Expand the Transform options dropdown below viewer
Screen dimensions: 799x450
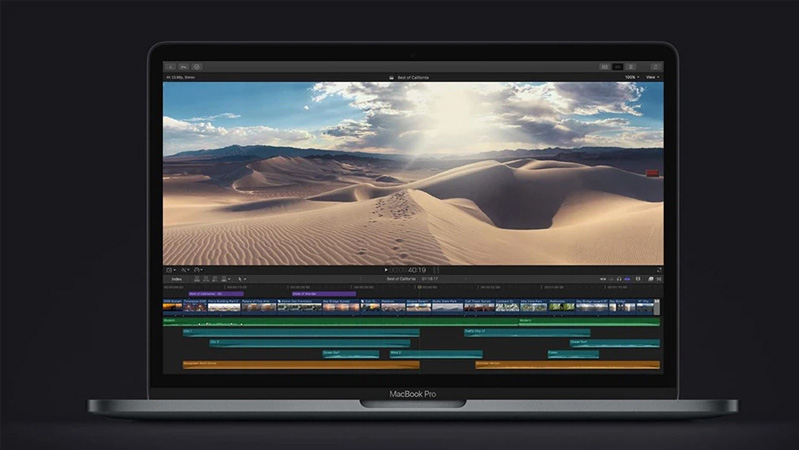[x=171, y=270]
